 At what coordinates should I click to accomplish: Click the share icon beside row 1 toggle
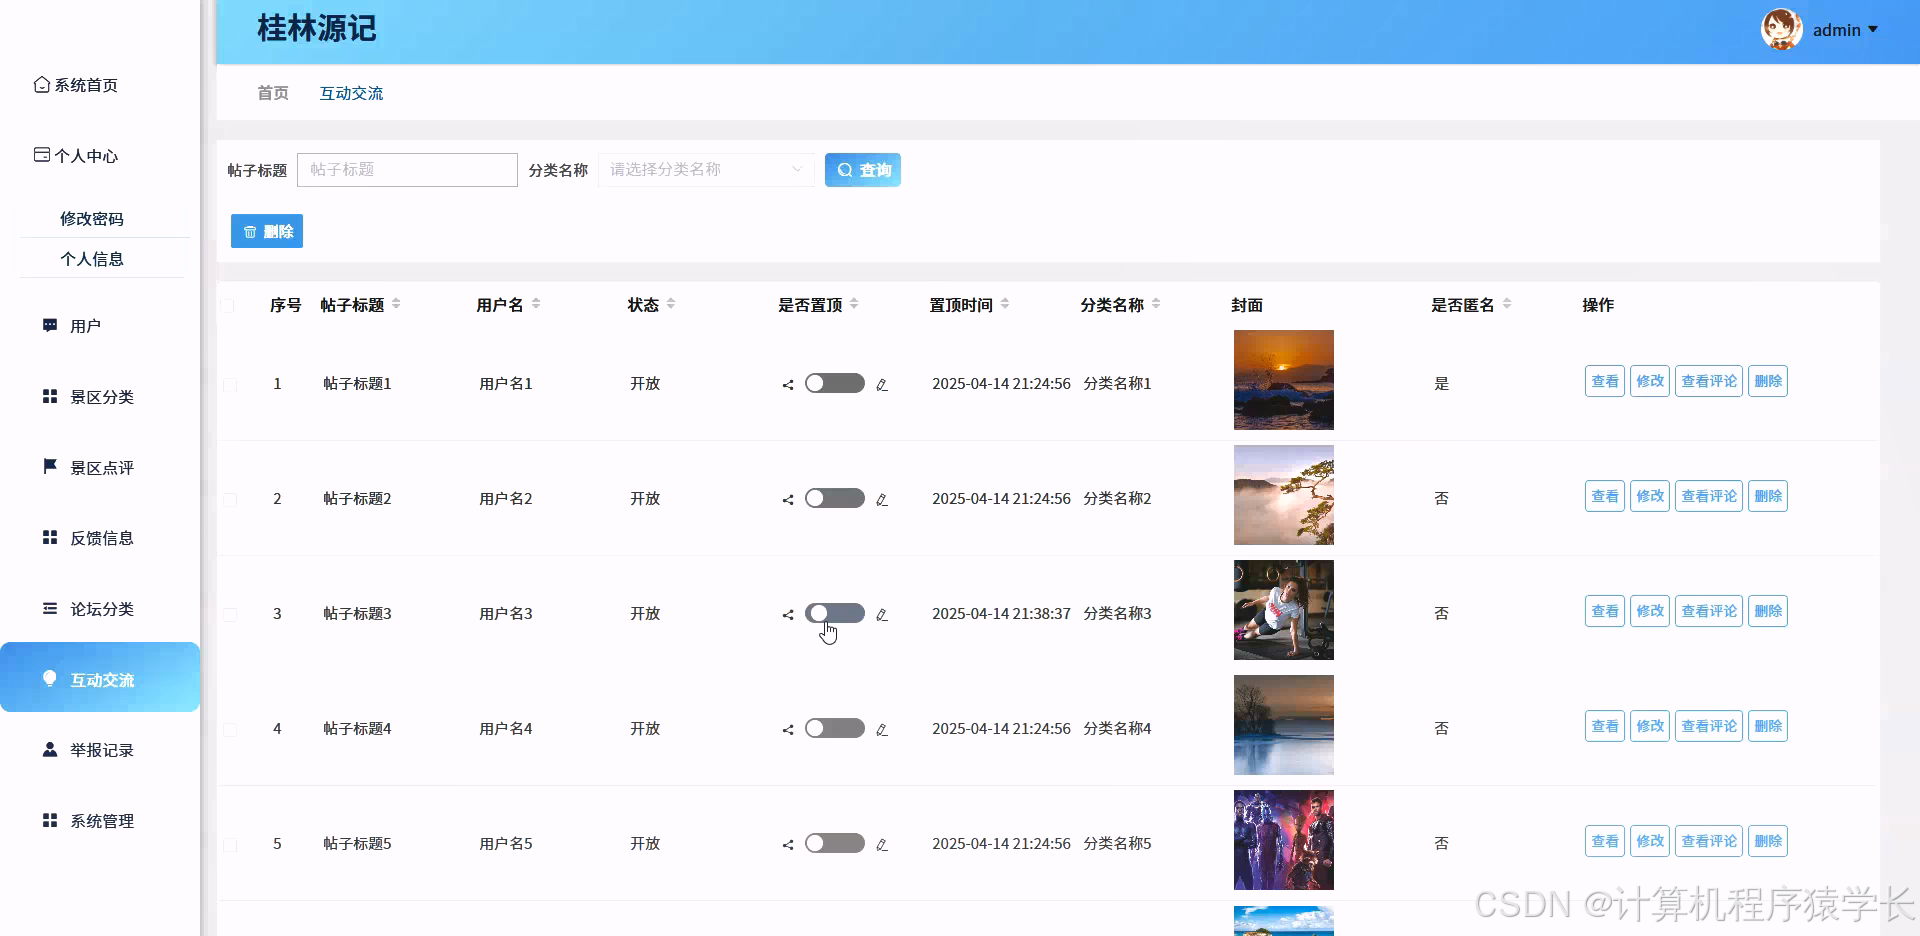pyautogui.click(x=786, y=384)
